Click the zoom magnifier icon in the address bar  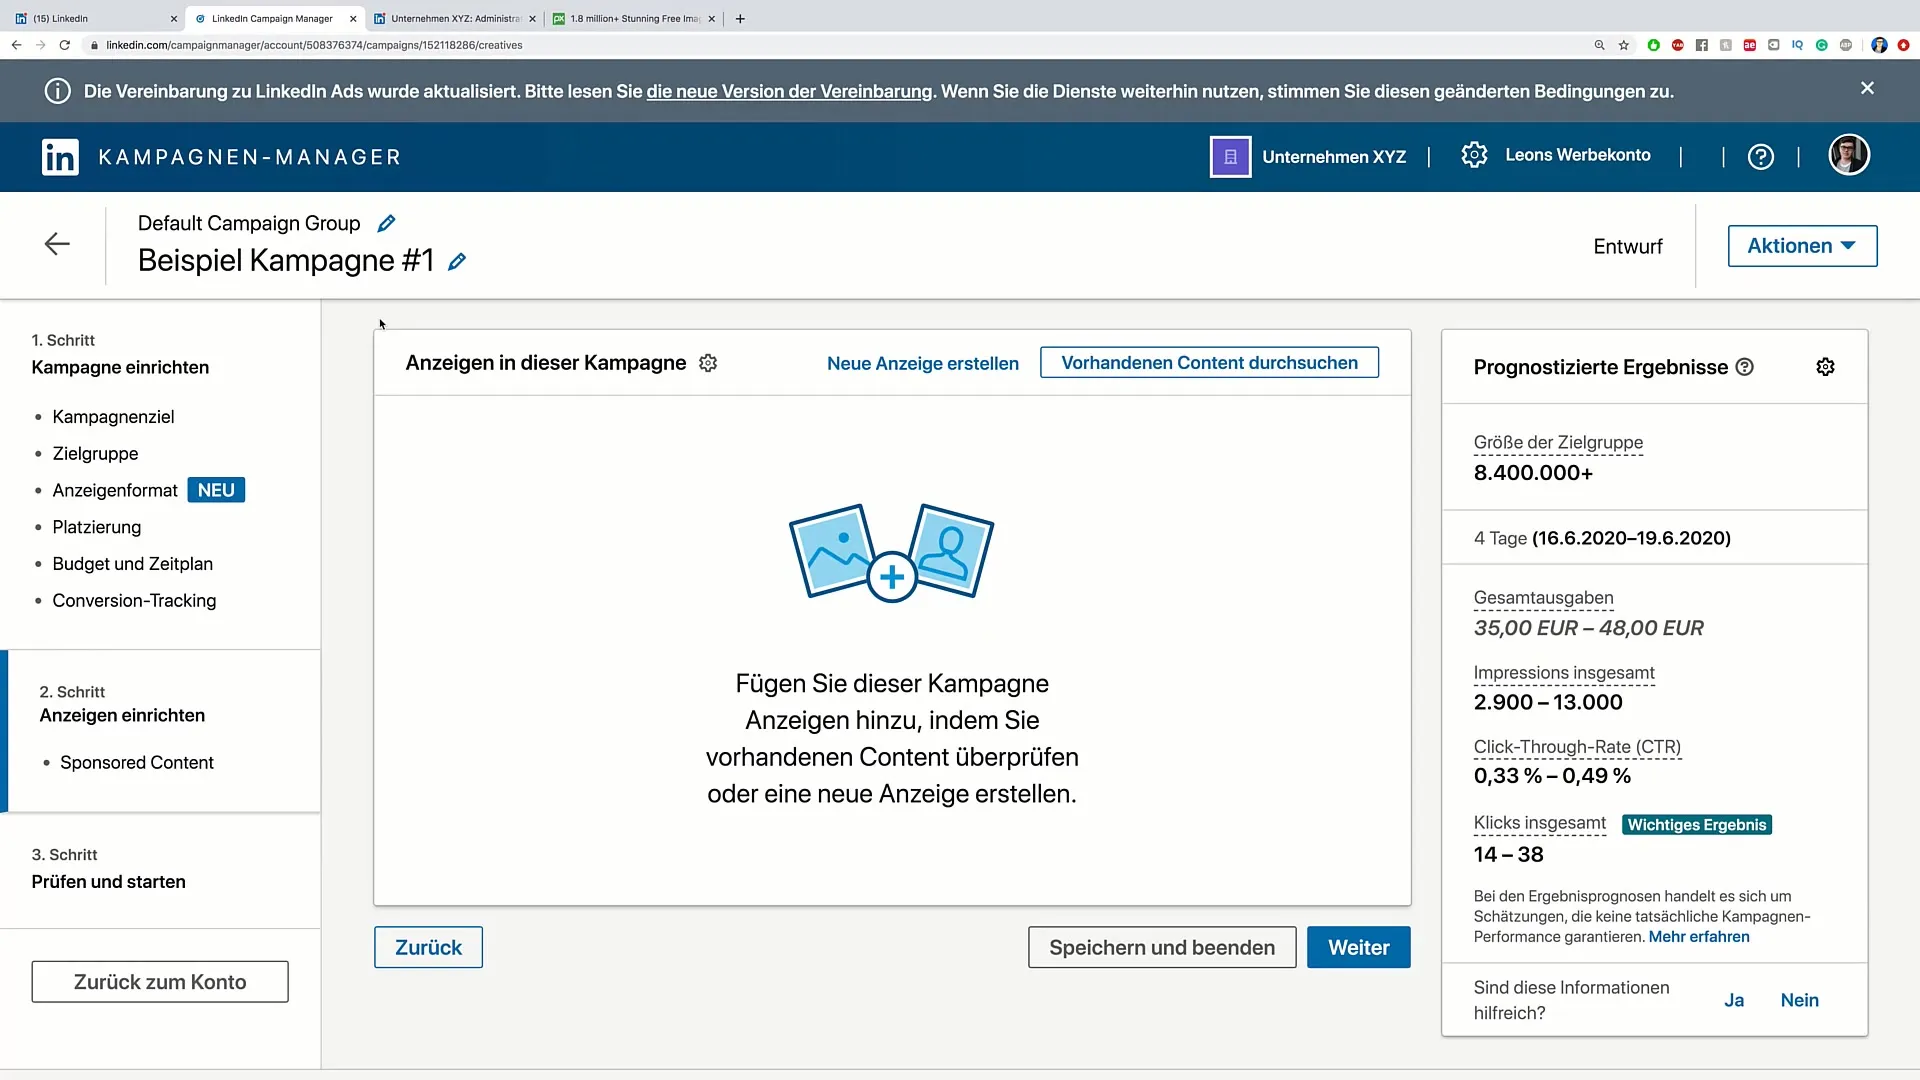pos(1599,45)
